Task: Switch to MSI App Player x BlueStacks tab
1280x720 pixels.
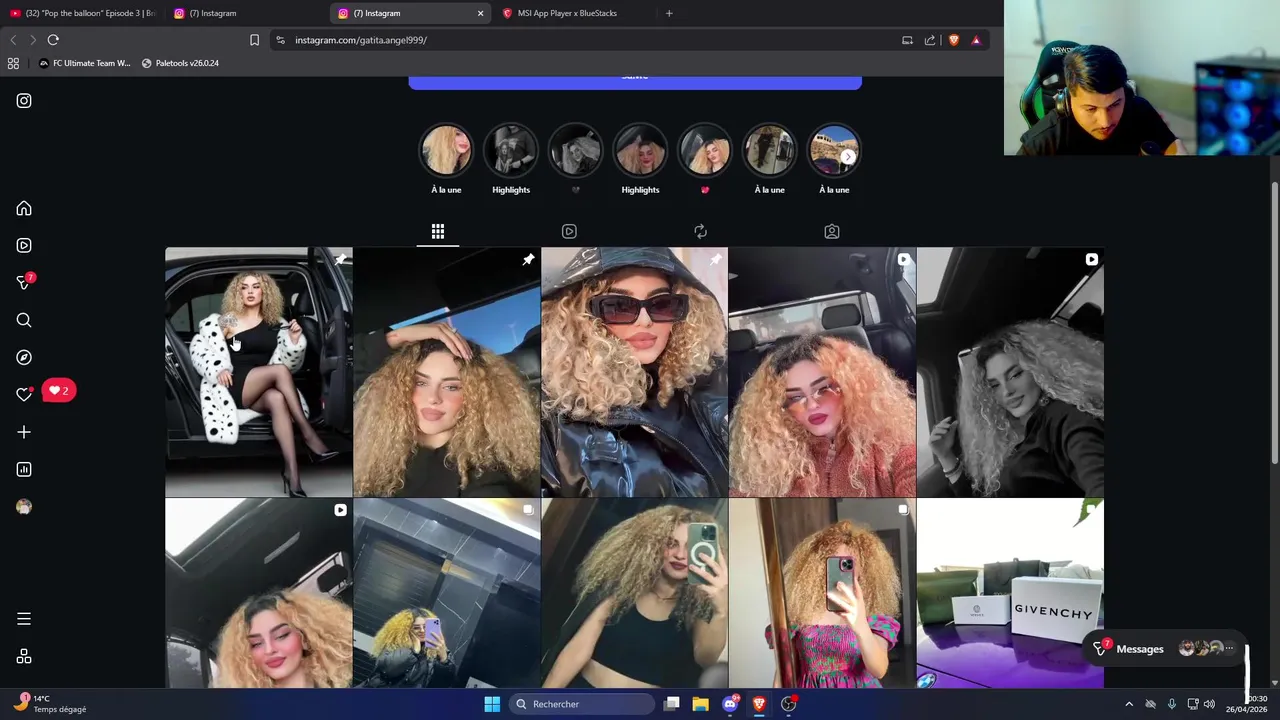Action: click(567, 13)
